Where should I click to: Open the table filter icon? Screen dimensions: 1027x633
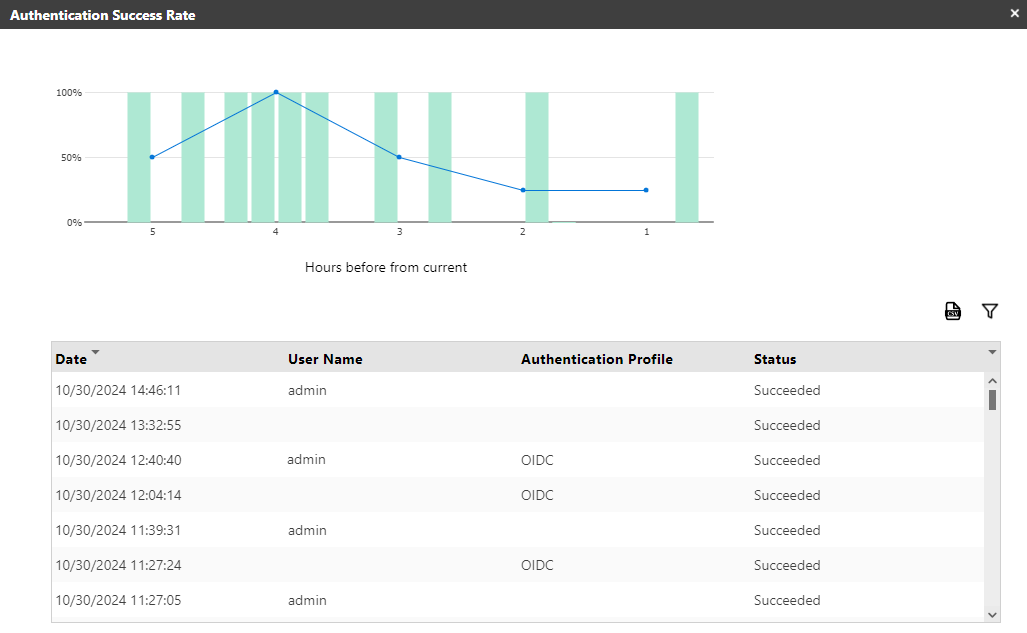click(990, 311)
